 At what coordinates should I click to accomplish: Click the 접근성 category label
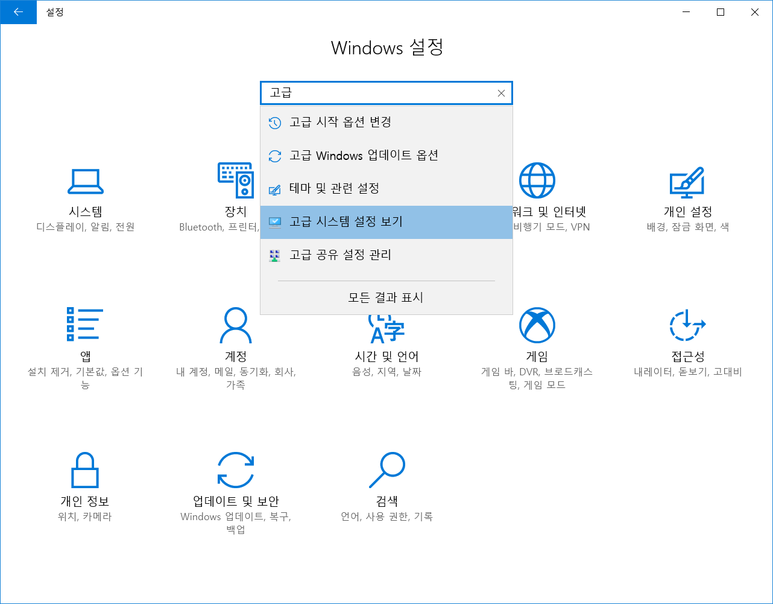(688, 356)
